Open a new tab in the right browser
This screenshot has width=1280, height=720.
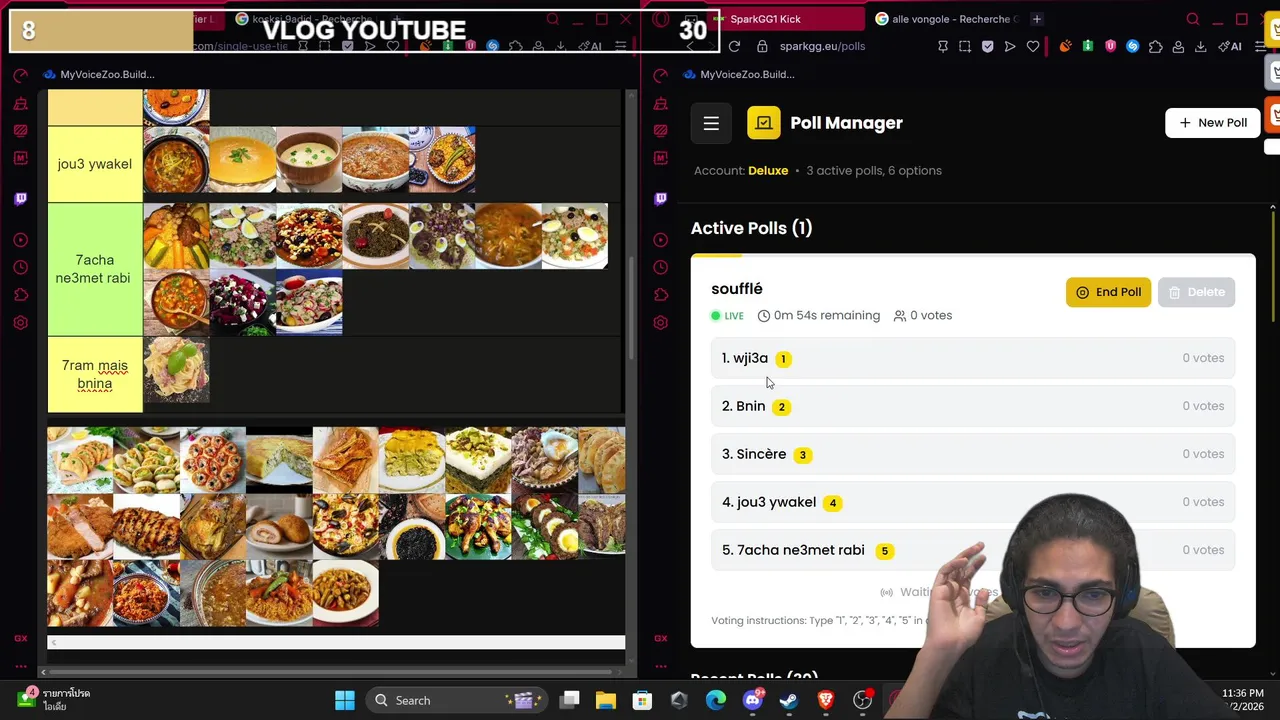click(x=1037, y=19)
